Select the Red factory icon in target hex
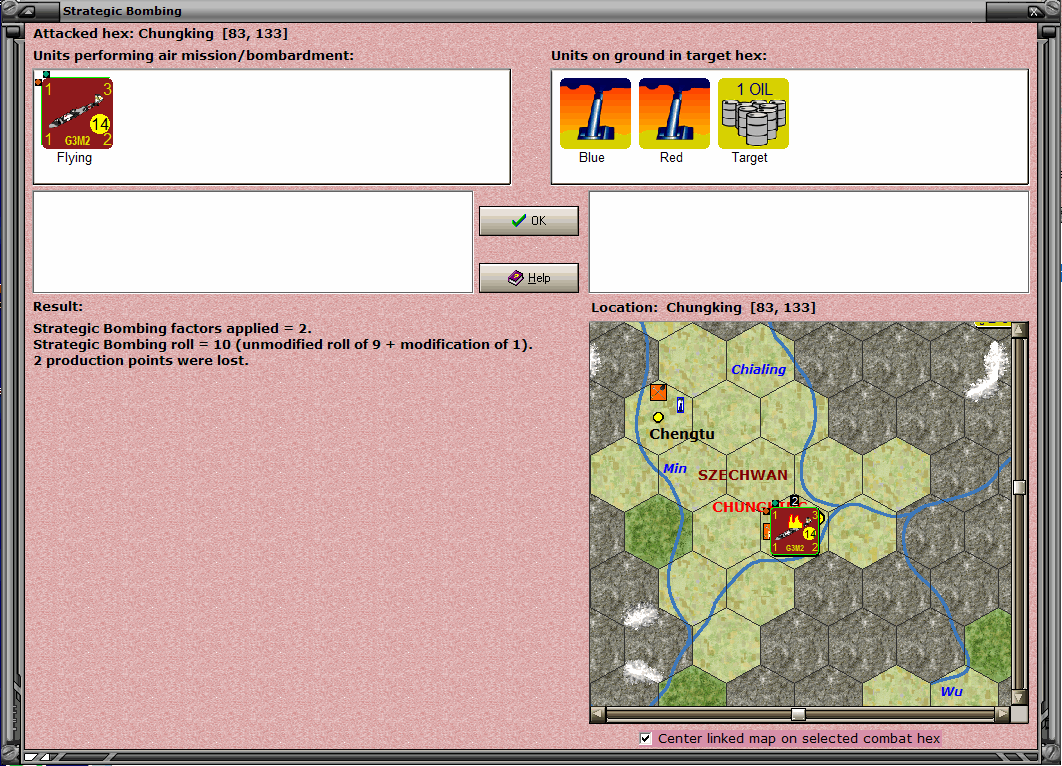Viewport: 1062px width, 766px height. [x=675, y=113]
